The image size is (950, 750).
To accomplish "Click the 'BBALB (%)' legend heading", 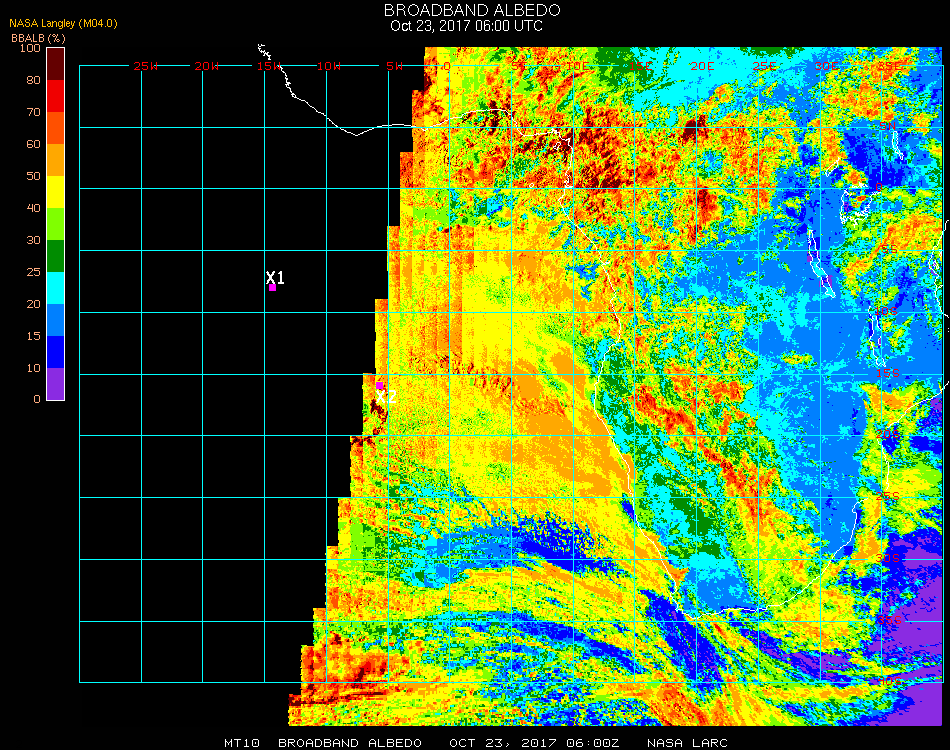I will (38, 38).
